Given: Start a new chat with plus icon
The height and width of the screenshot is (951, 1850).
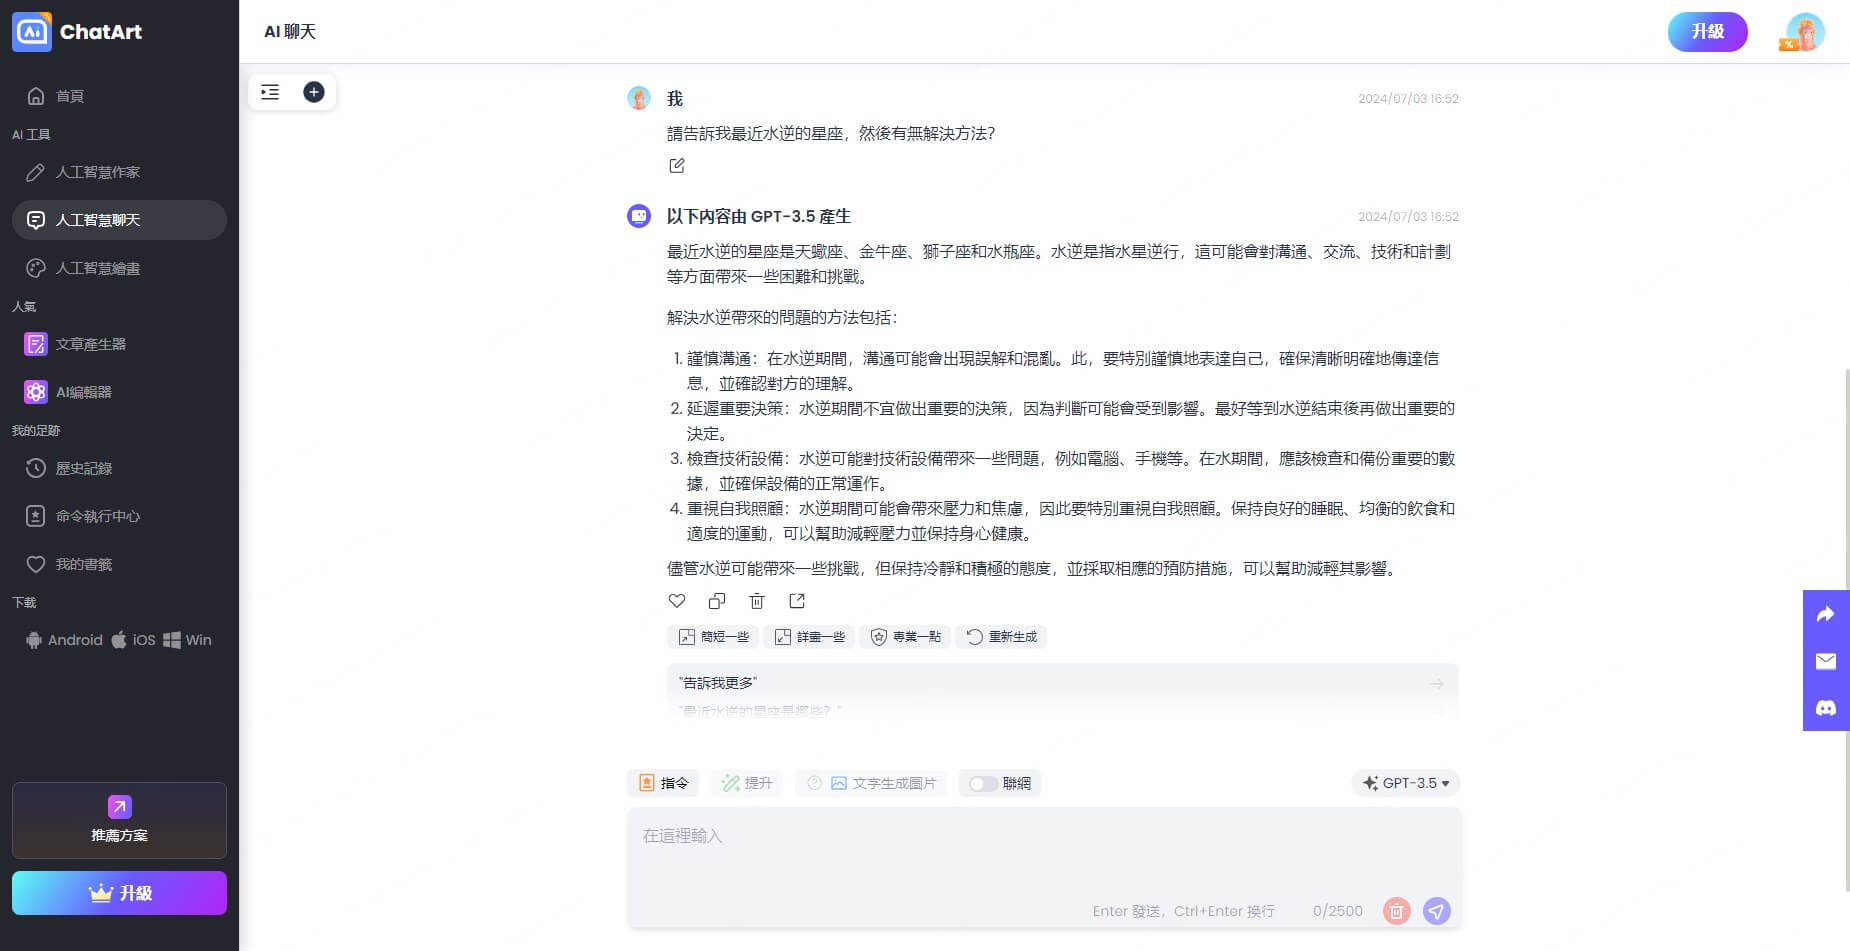Looking at the screenshot, I should [x=314, y=92].
